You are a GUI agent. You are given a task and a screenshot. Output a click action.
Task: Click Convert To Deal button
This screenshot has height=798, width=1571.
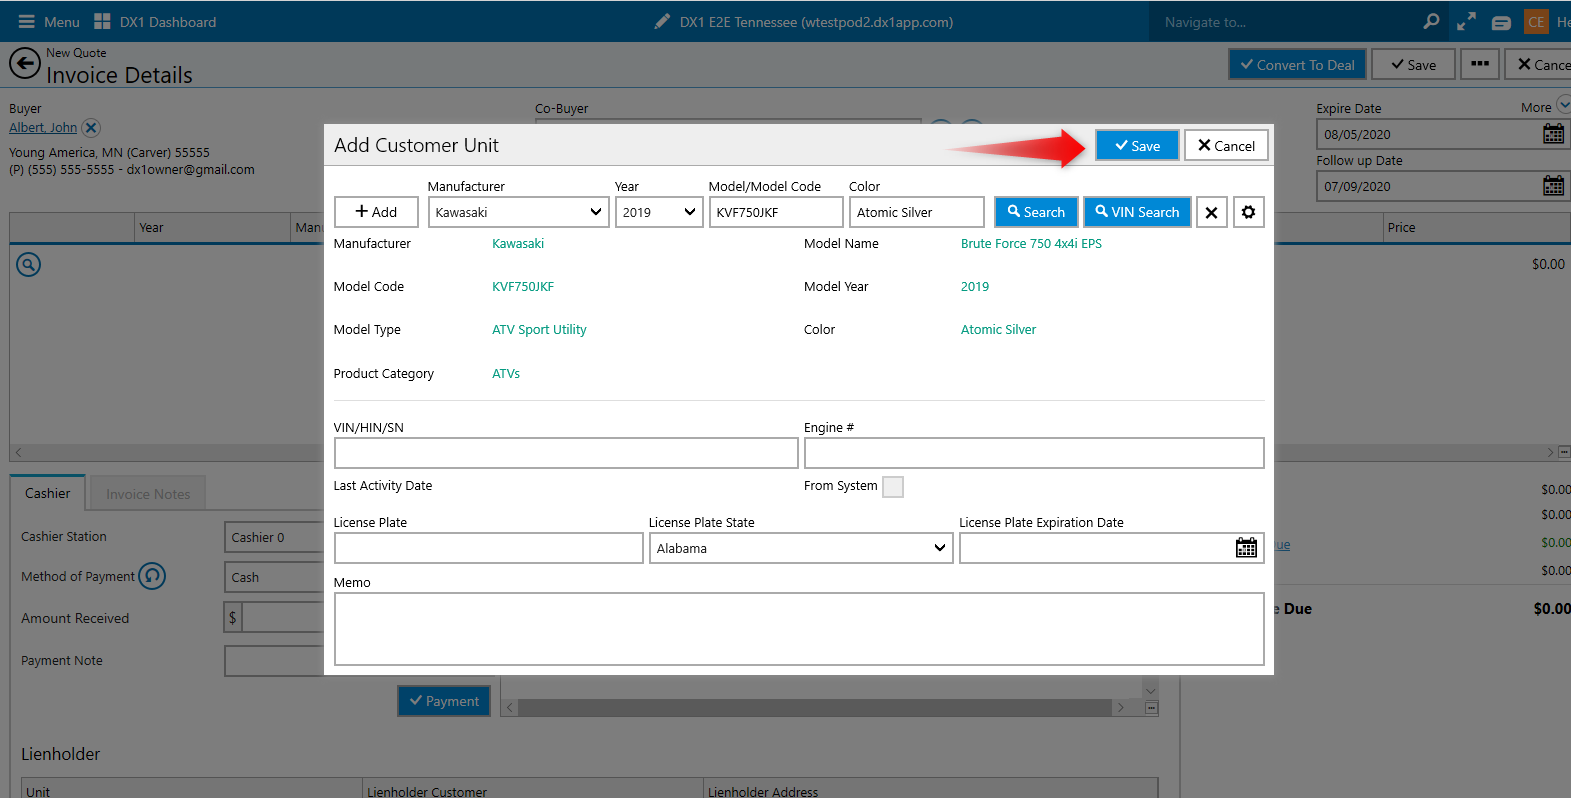(x=1297, y=64)
